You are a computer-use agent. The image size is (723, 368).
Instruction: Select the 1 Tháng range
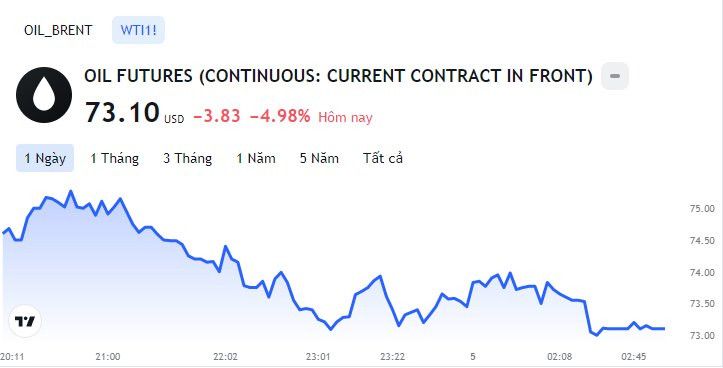114,158
